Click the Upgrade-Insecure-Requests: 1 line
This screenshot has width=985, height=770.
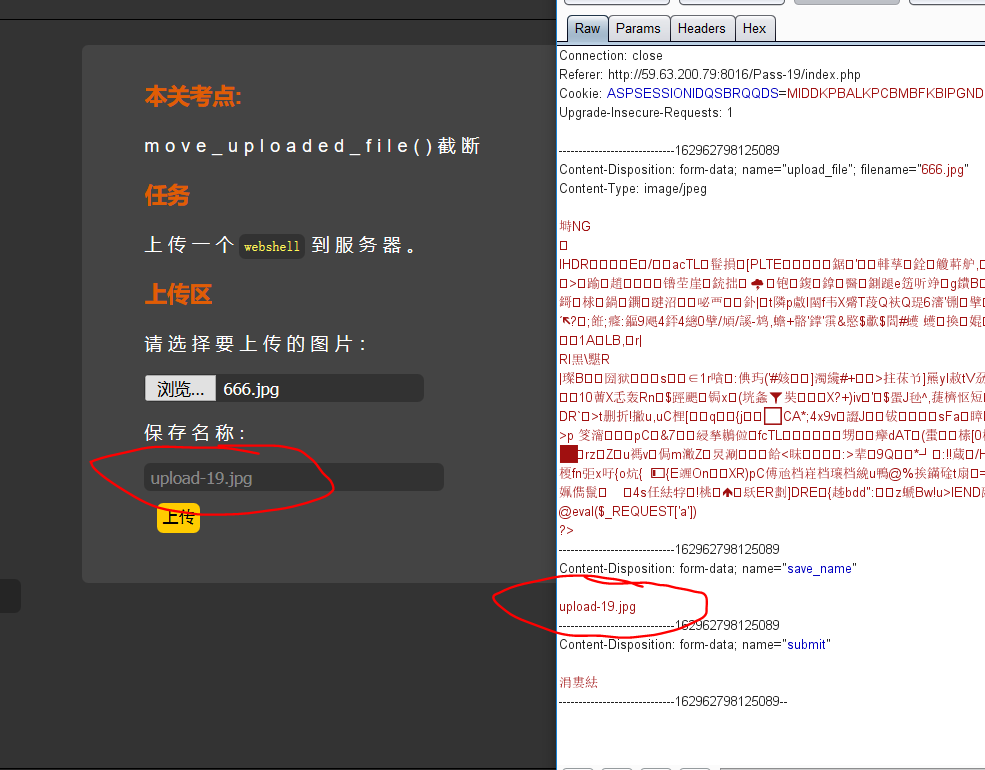646,112
